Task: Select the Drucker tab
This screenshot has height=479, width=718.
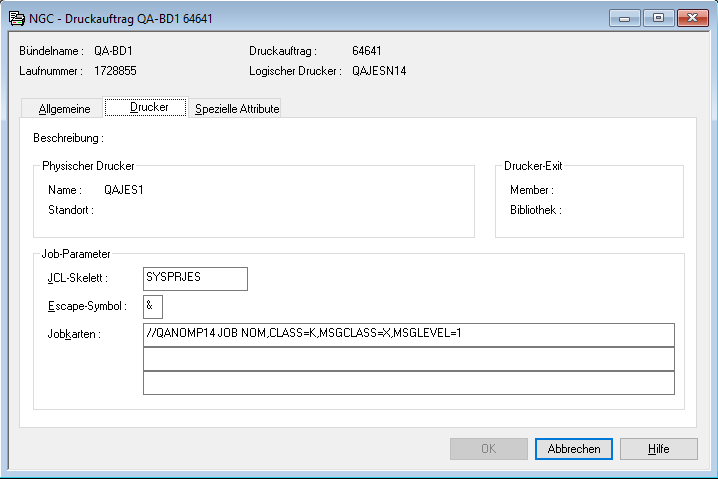Action: pos(148,108)
